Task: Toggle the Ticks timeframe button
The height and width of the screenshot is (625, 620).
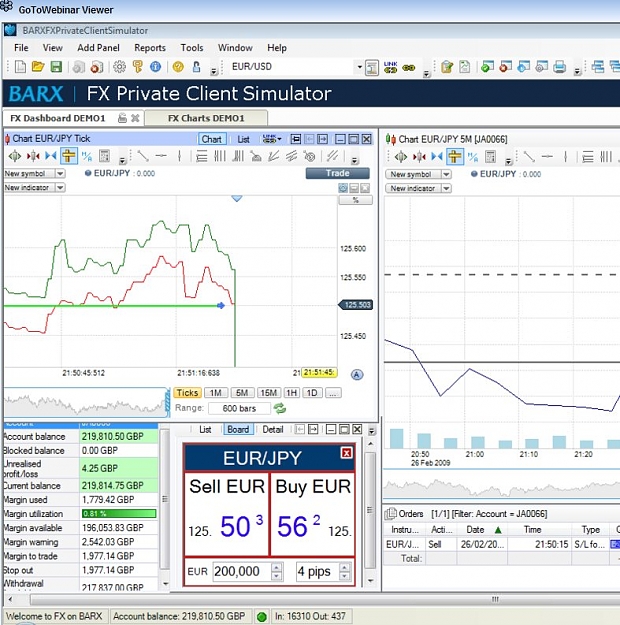Action: (x=187, y=393)
